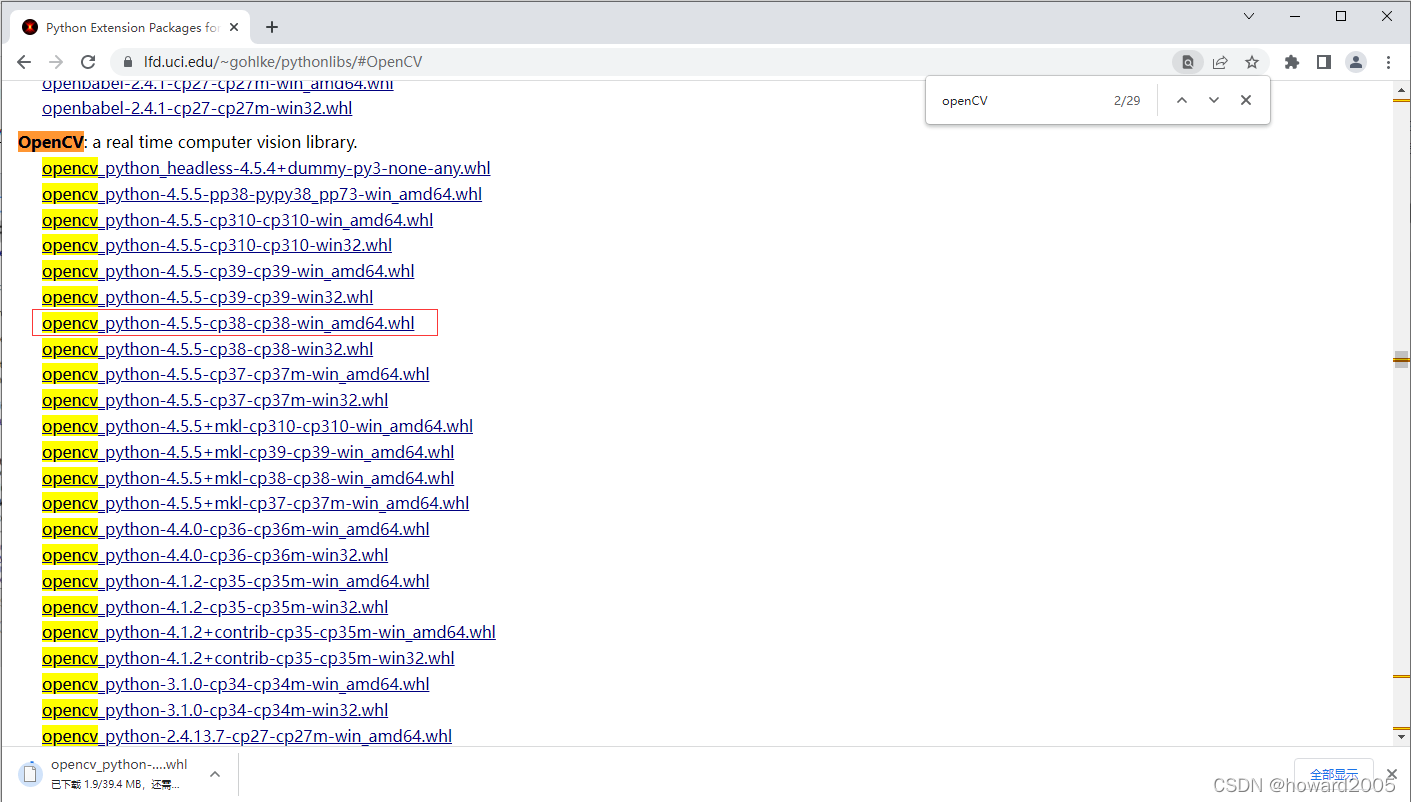
Task: Click the find-in-page icon in address bar
Action: [x=1188, y=62]
